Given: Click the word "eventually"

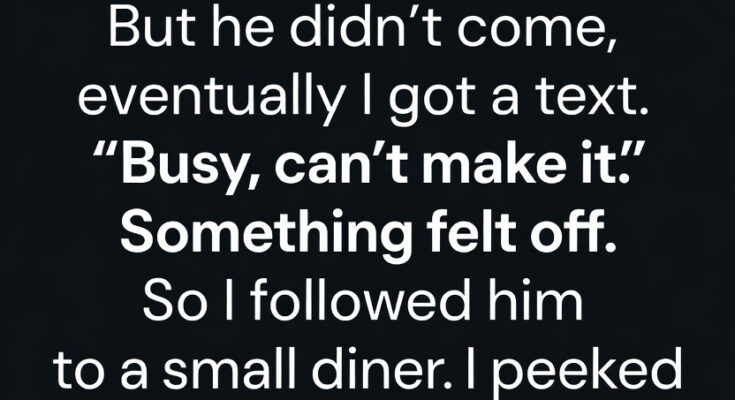Looking at the screenshot, I should [x=191, y=98].
